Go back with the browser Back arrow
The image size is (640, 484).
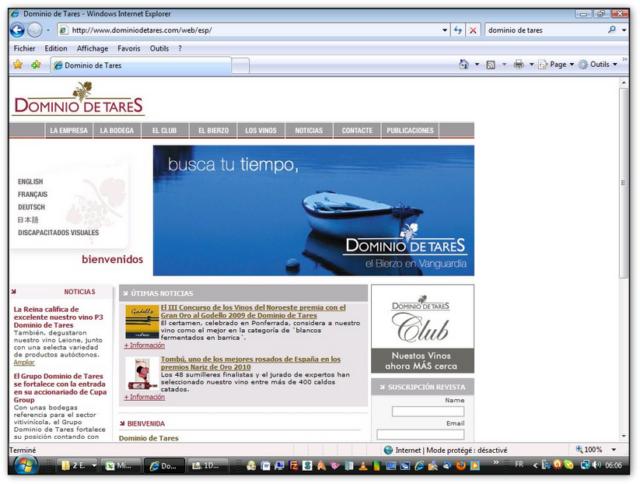(18, 30)
